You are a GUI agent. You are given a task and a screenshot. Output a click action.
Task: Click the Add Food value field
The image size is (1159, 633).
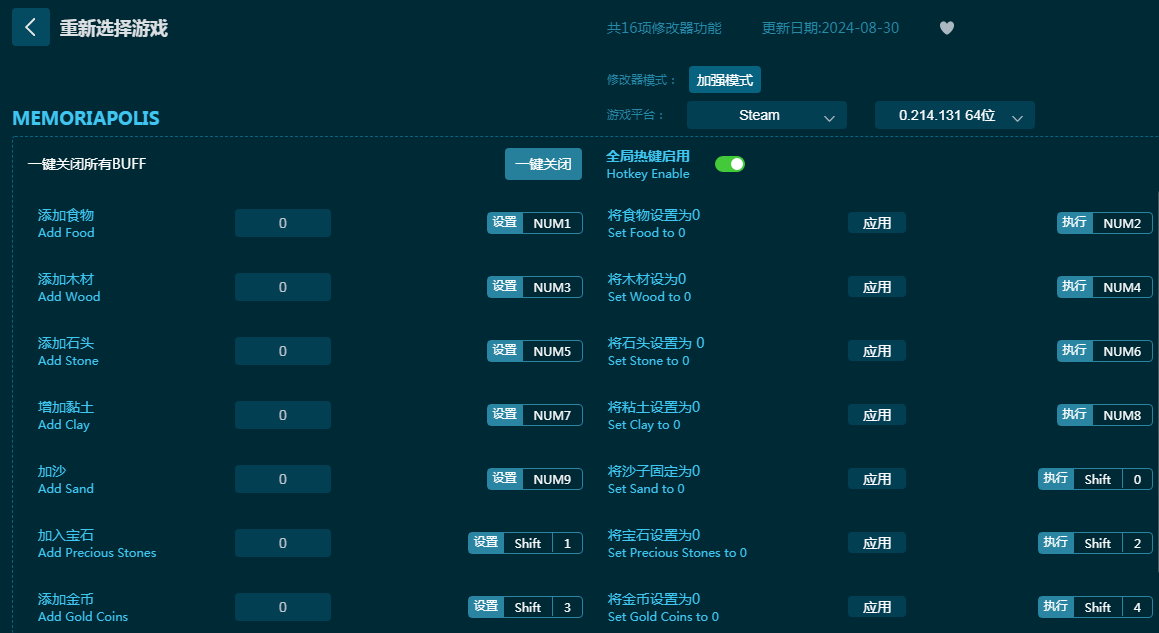(283, 223)
